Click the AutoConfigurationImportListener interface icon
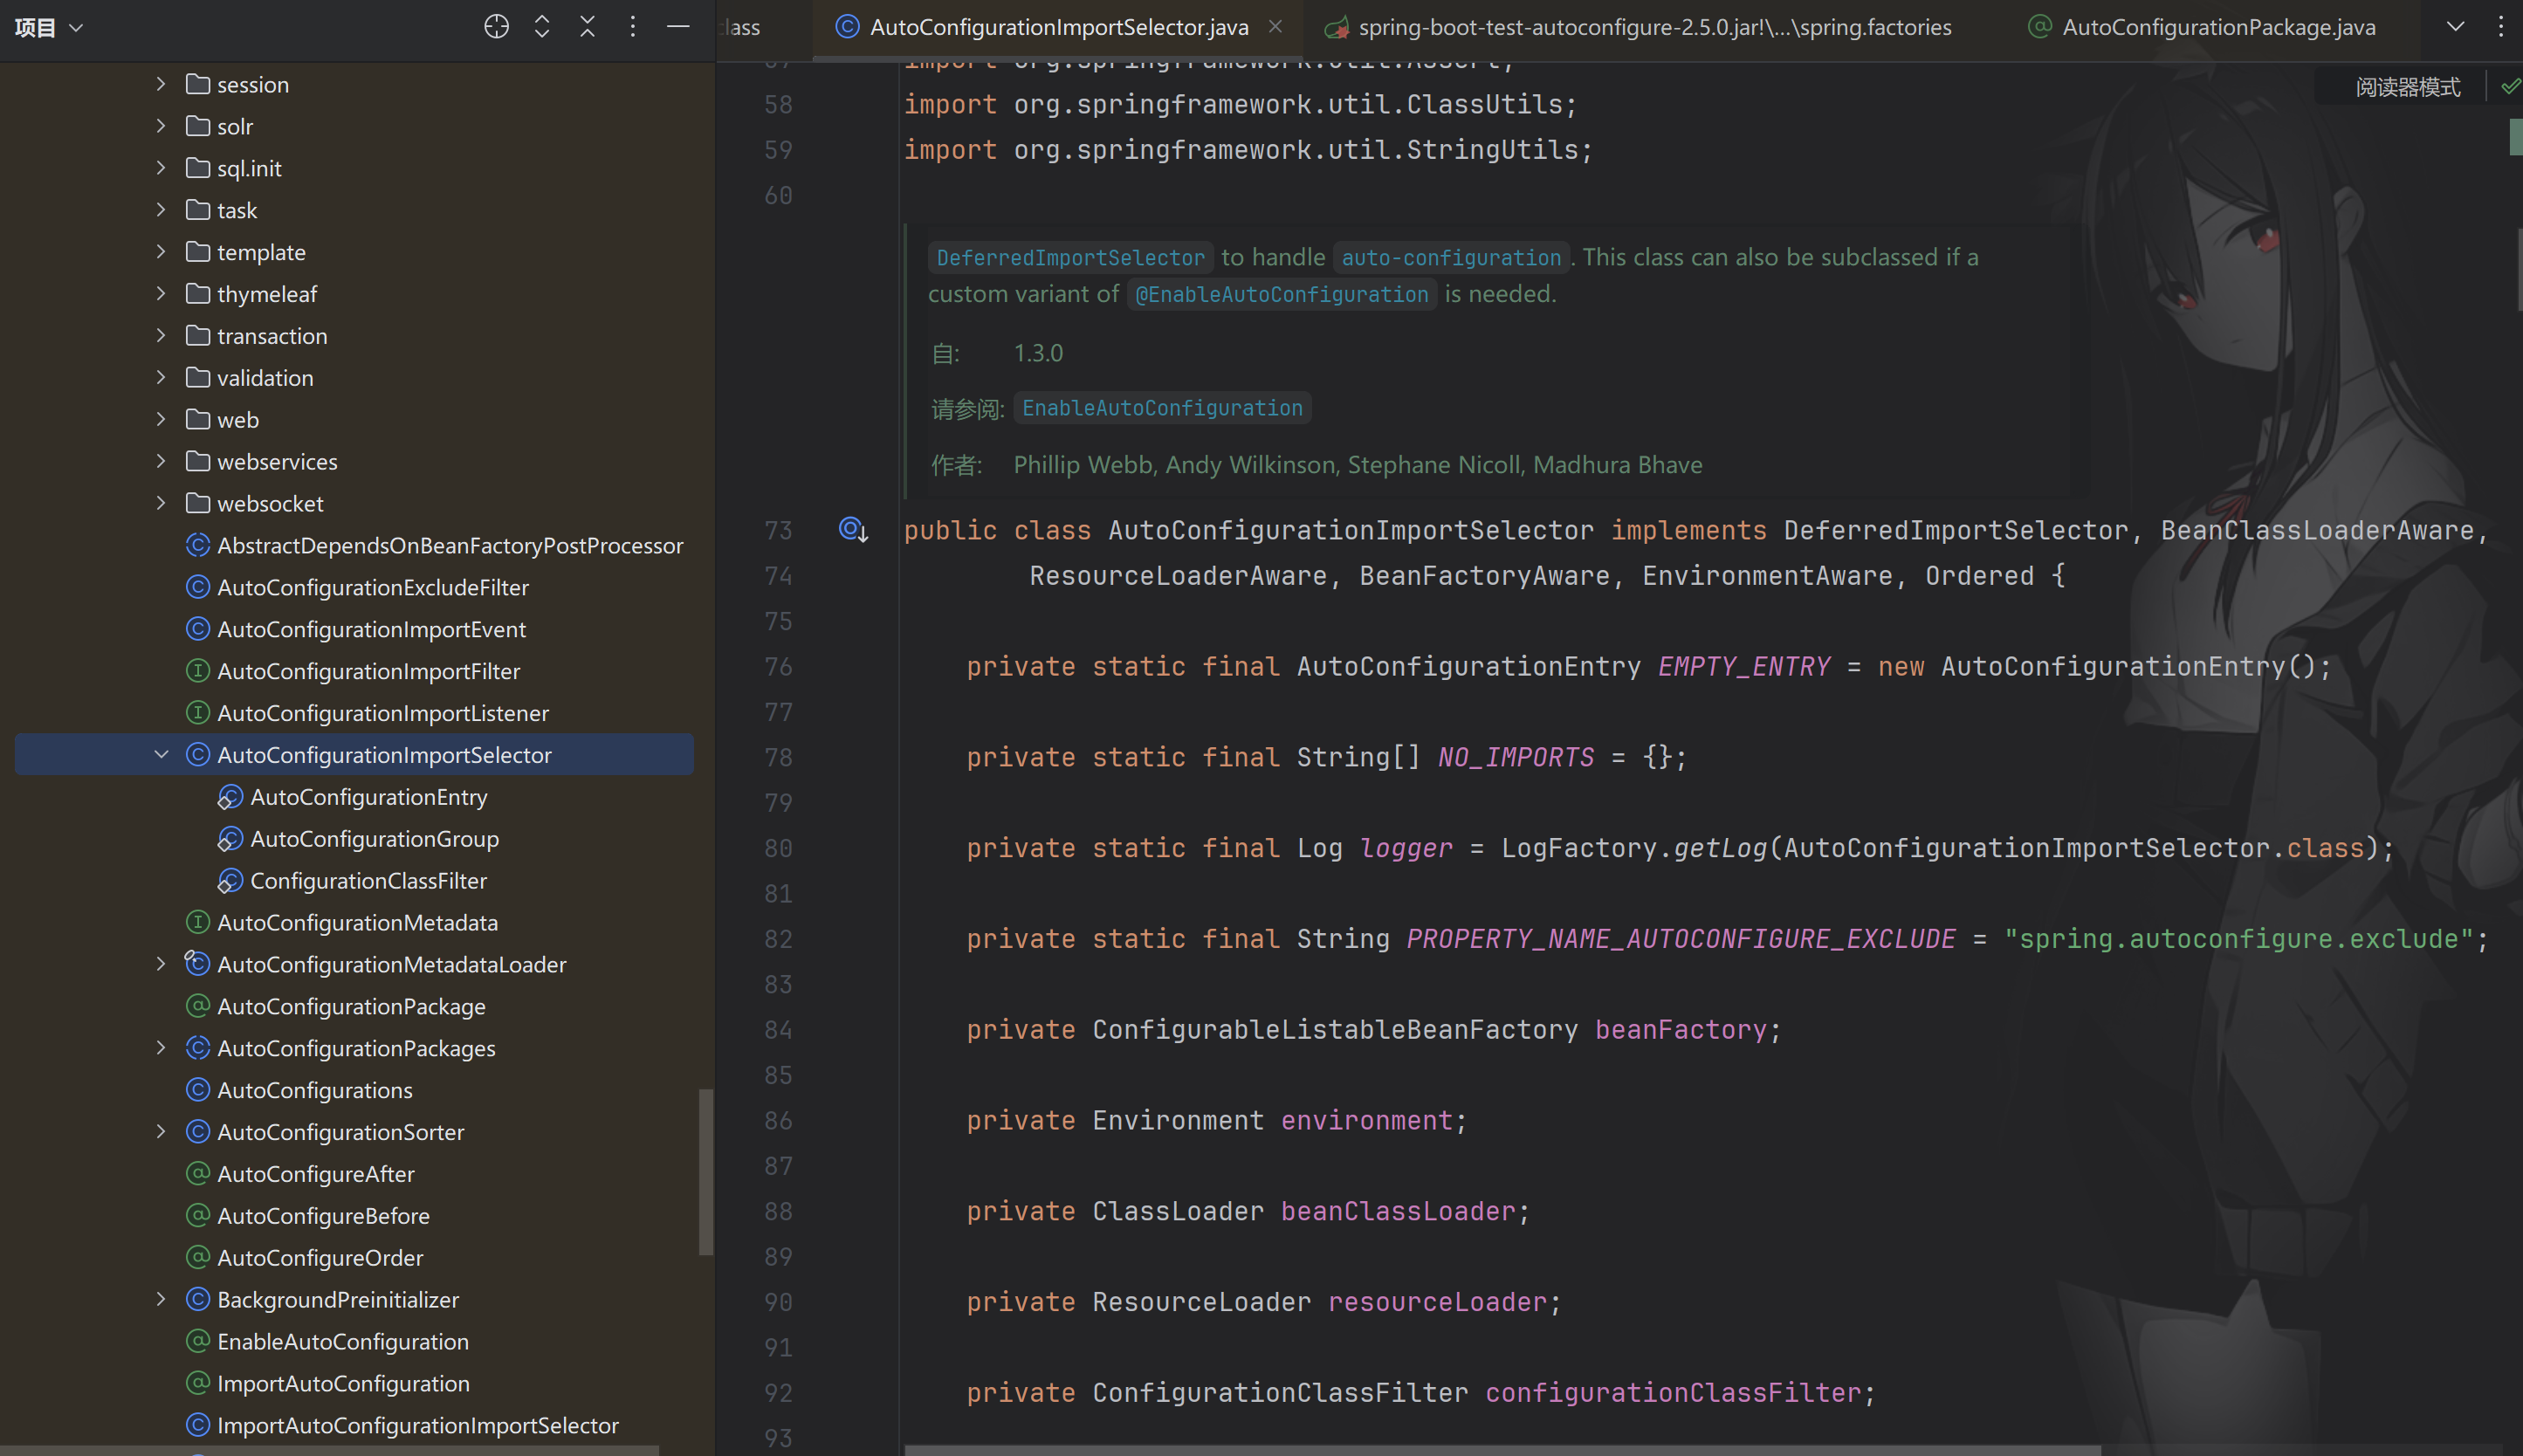This screenshot has width=2523, height=1456. tap(198, 713)
